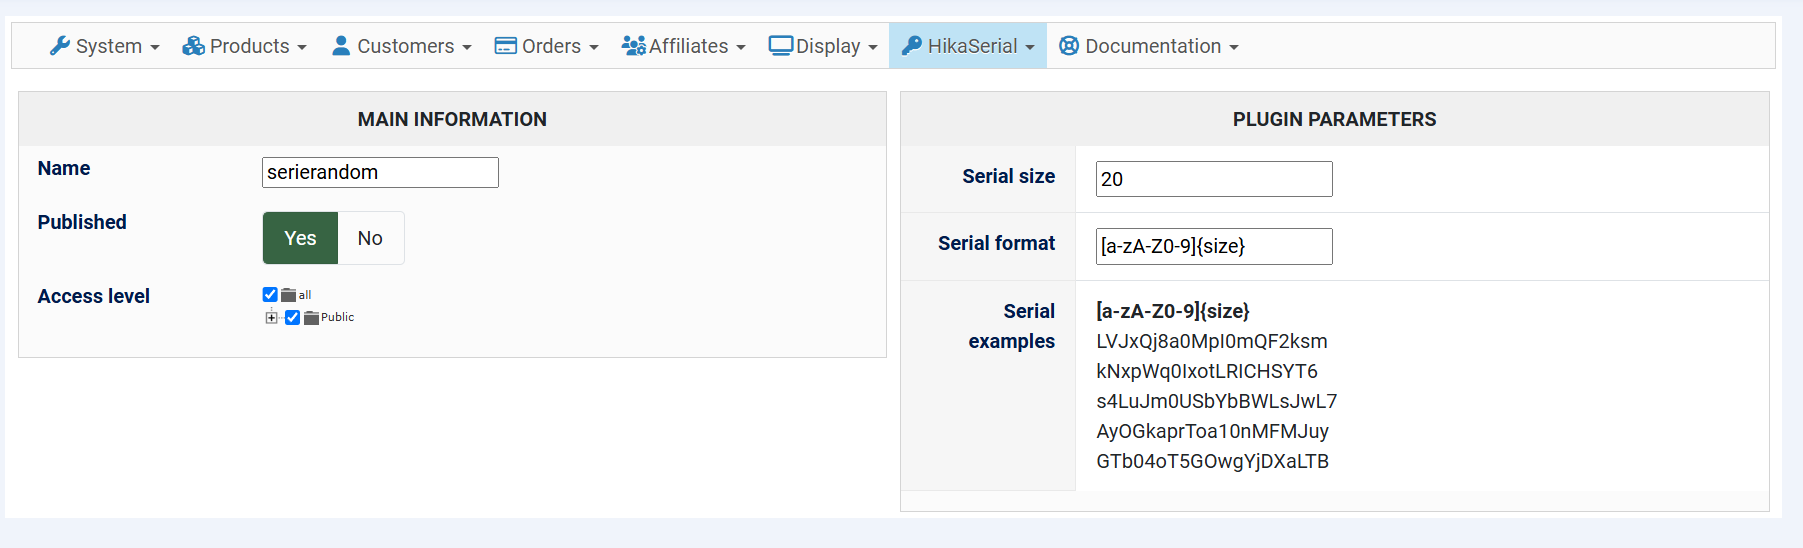Image resolution: width=1803 pixels, height=548 pixels.
Task: Open the System dropdown arrow
Action: [x=155, y=47]
